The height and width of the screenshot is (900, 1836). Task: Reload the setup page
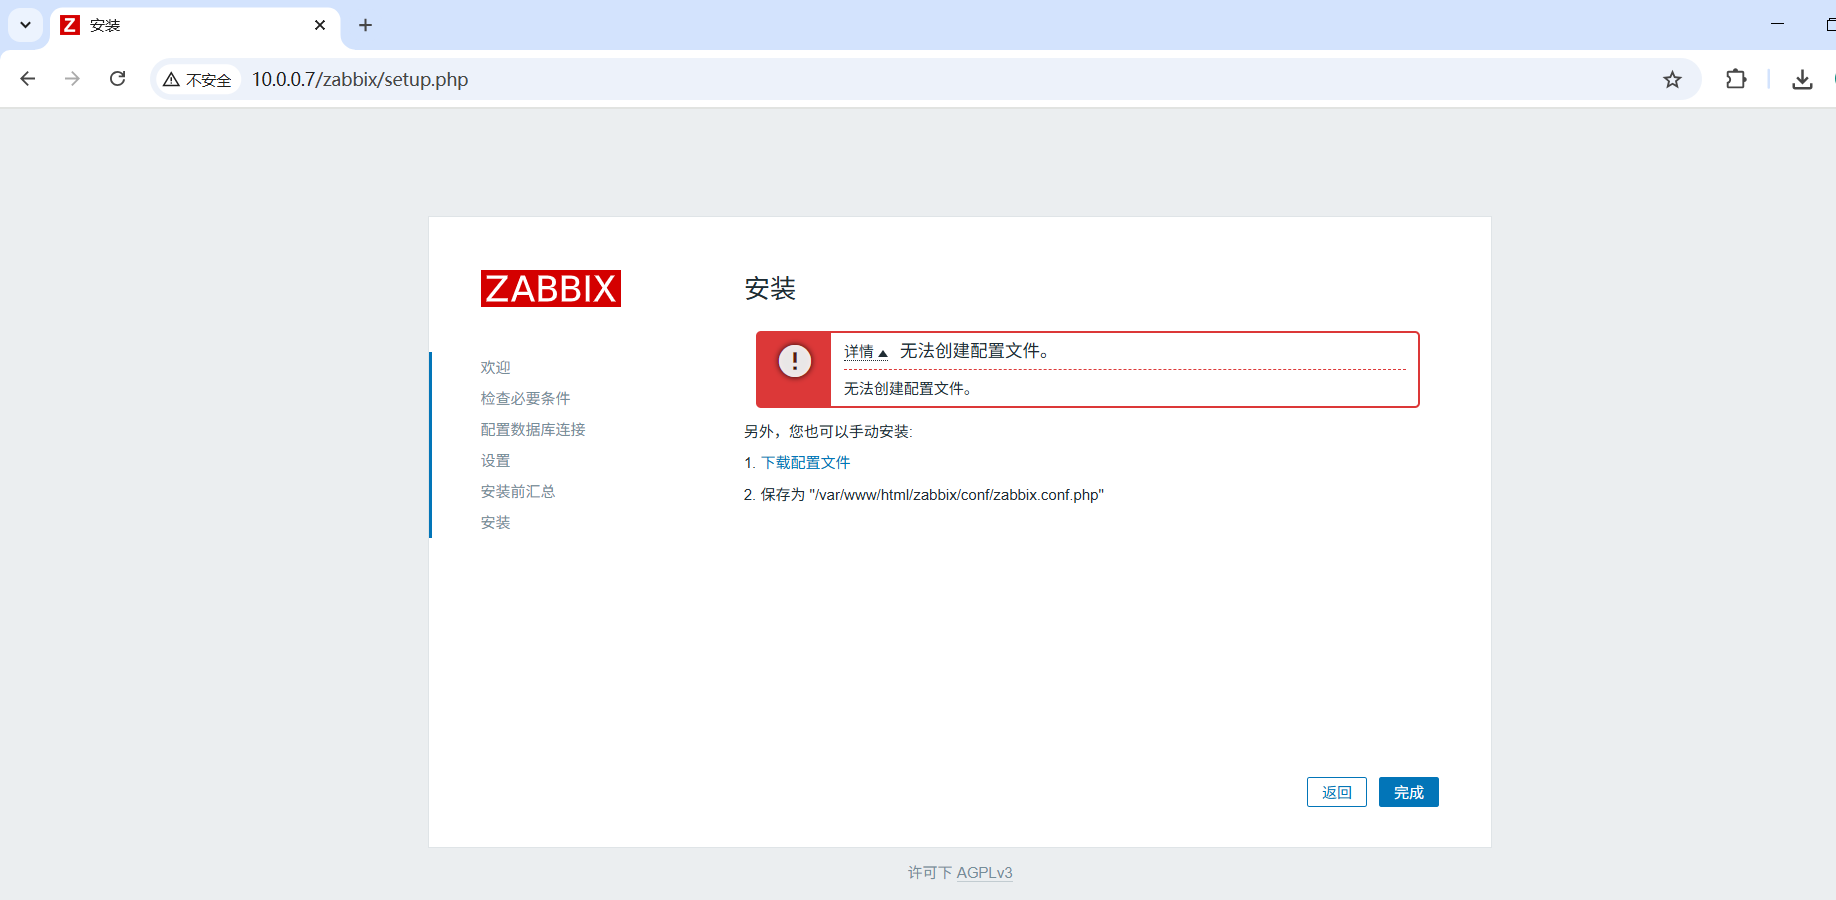pyautogui.click(x=117, y=79)
